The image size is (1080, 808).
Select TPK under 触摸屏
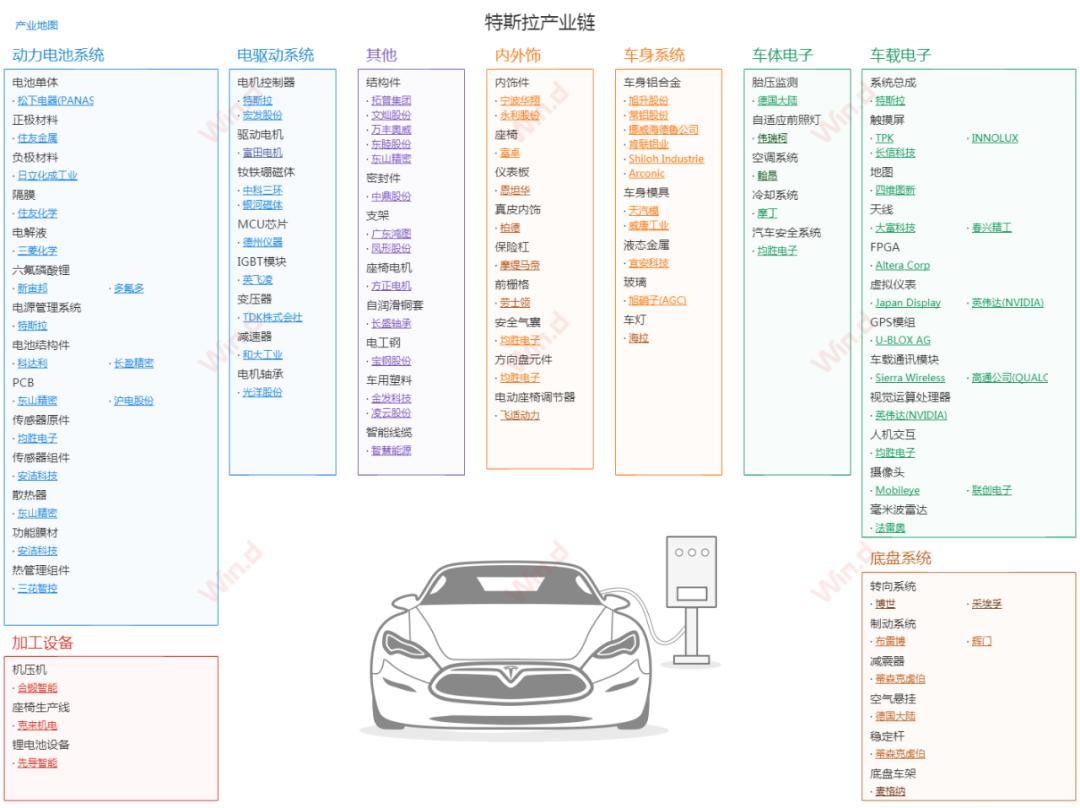point(884,138)
